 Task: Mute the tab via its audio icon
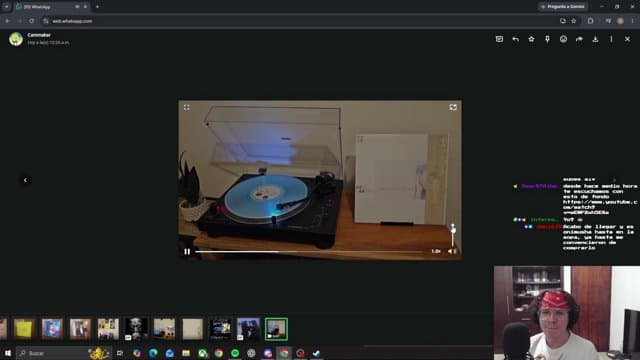click(77, 7)
